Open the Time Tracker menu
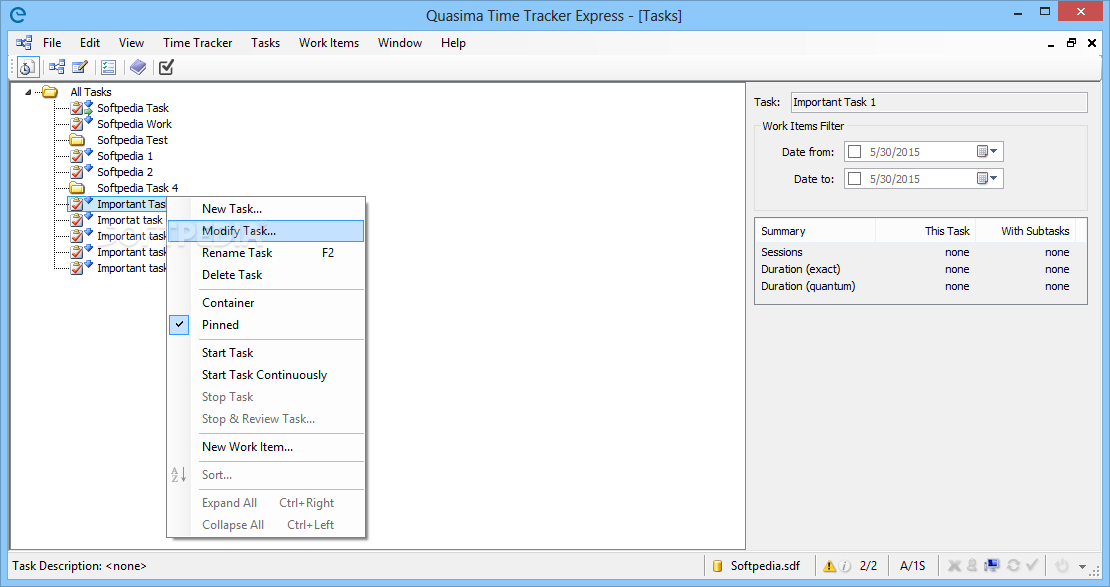The height and width of the screenshot is (587, 1110). tap(198, 42)
